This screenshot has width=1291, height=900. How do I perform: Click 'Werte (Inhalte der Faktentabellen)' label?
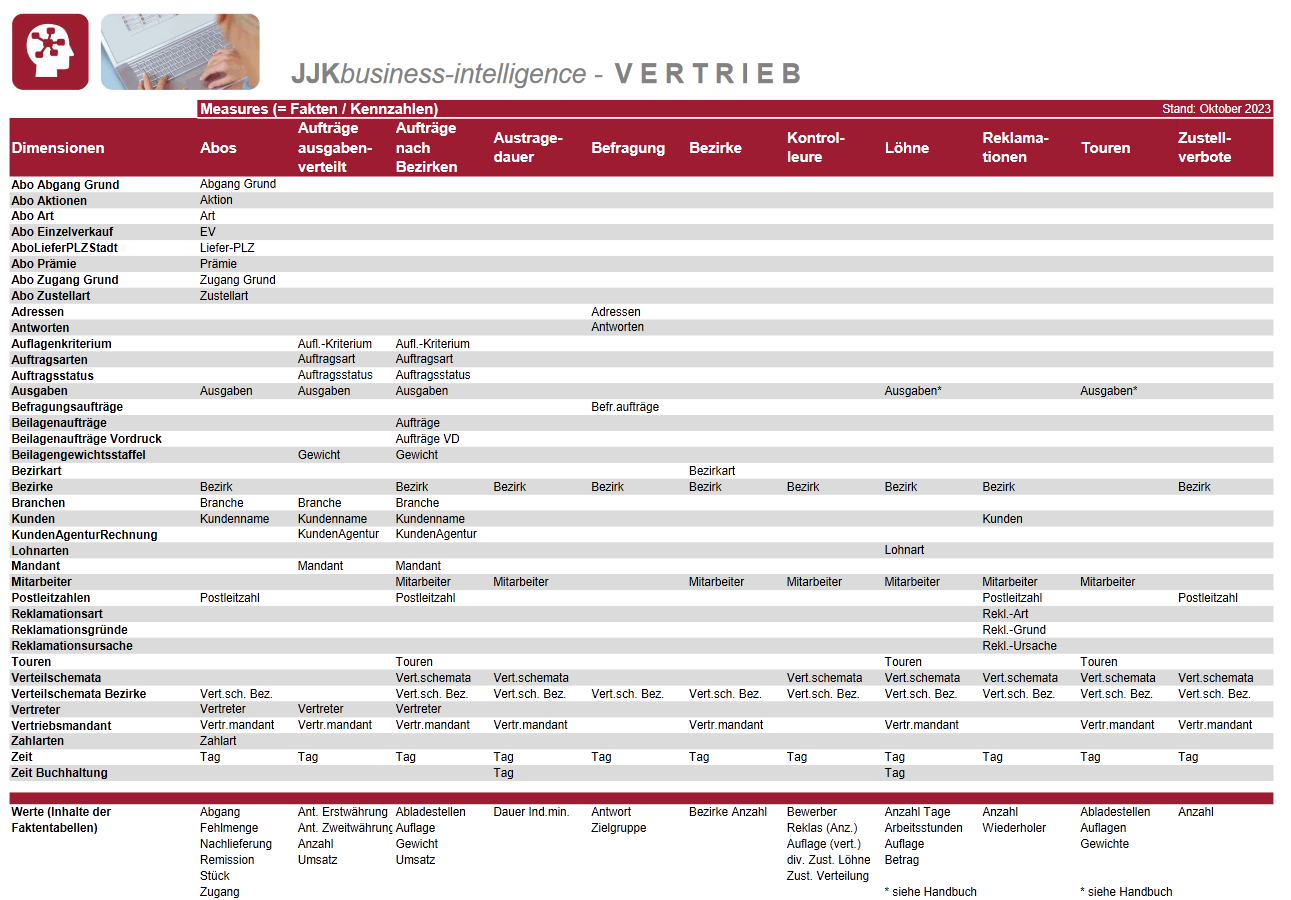[x=61, y=820]
